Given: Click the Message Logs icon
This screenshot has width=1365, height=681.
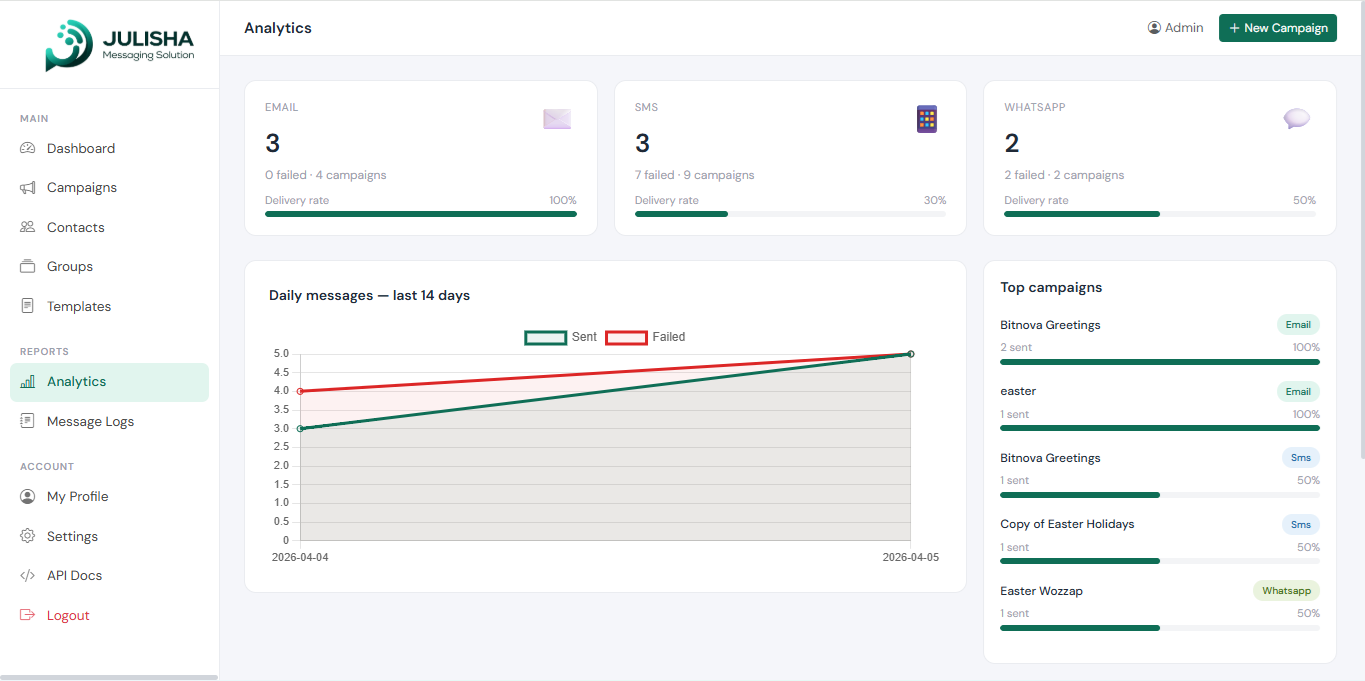Looking at the screenshot, I should 28,421.
